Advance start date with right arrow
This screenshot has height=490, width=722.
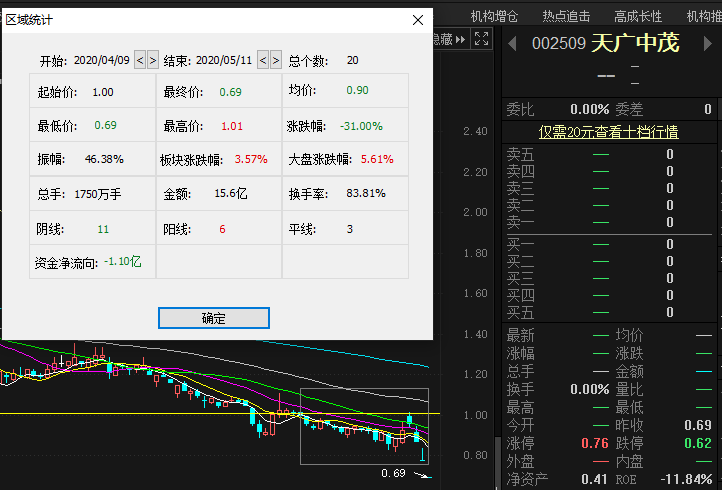coord(153,61)
